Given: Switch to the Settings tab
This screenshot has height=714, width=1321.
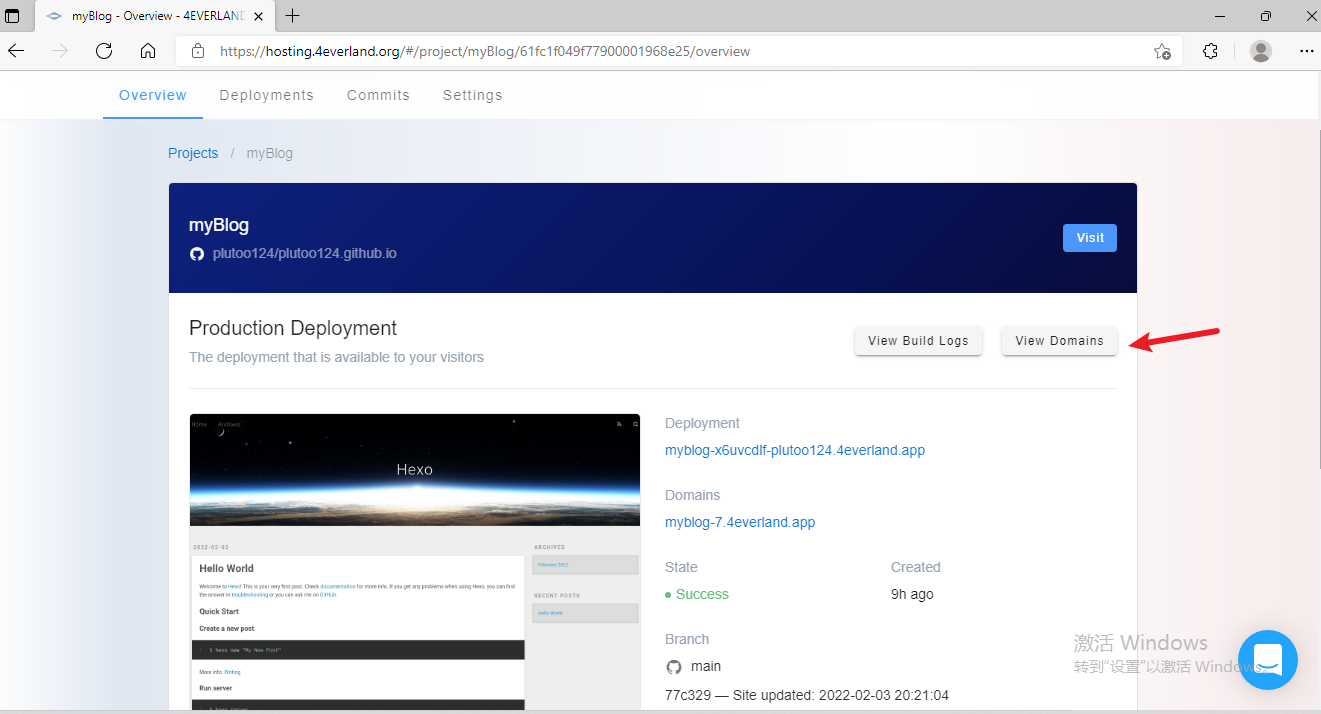Looking at the screenshot, I should (473, 95).
